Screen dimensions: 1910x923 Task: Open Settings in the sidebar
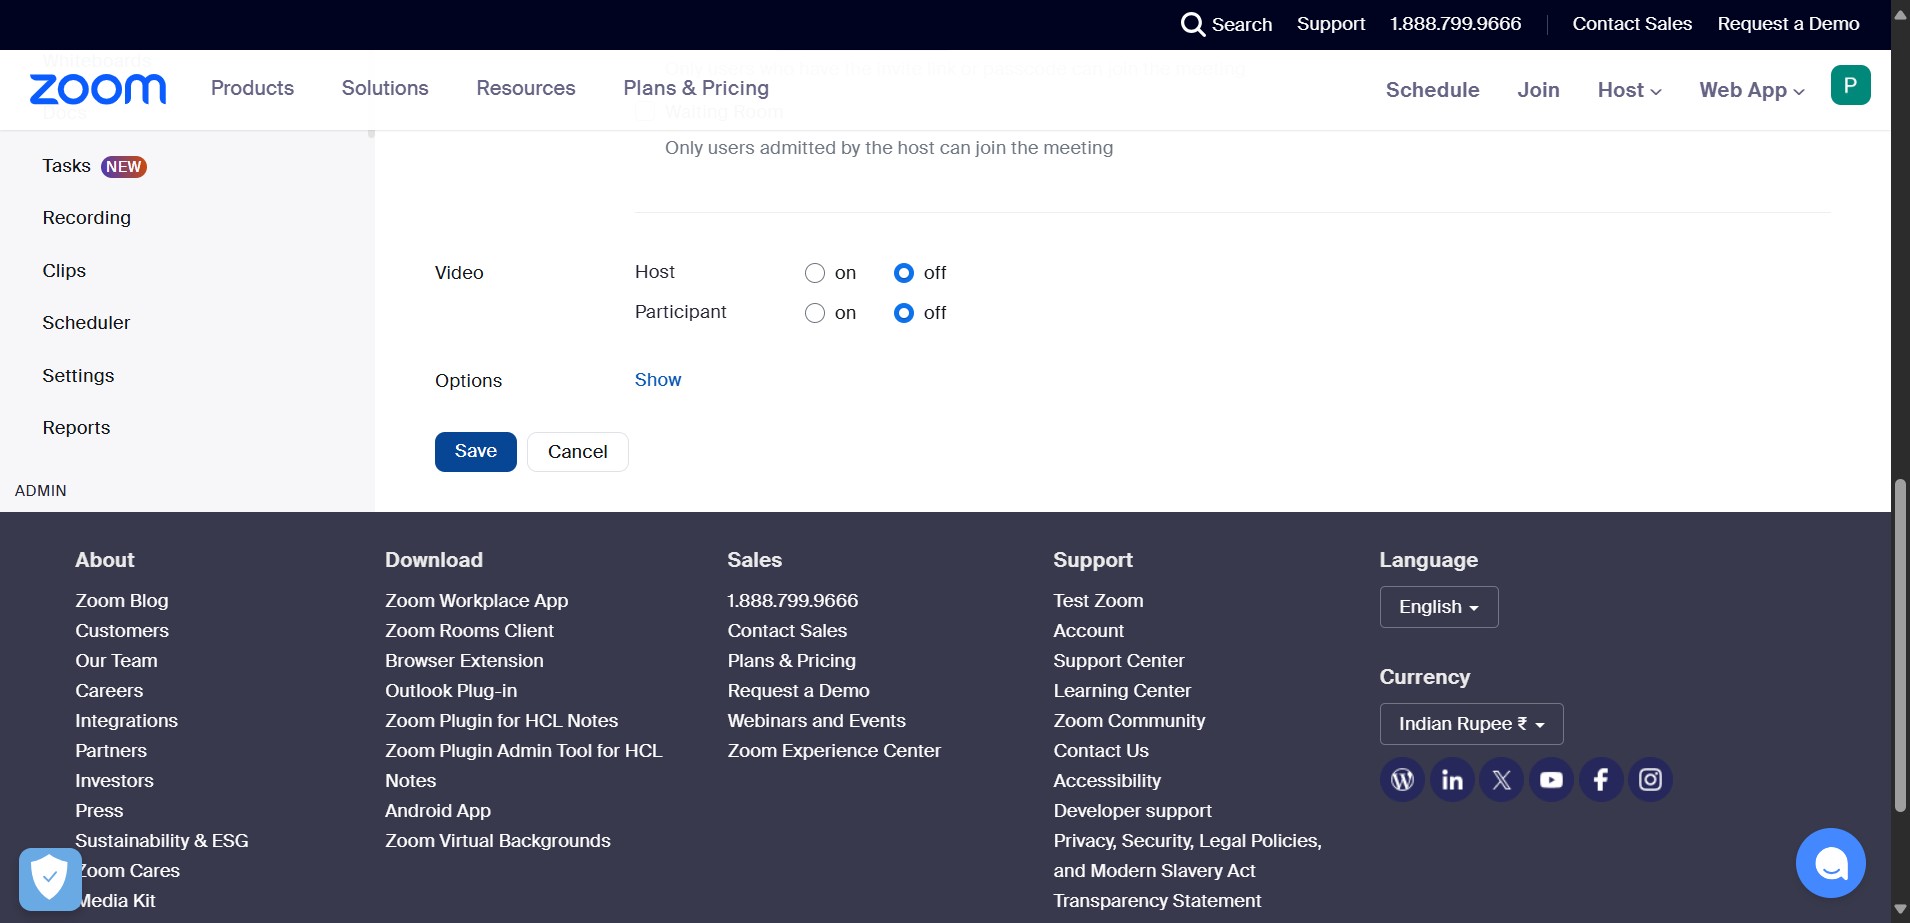point(78,376)
